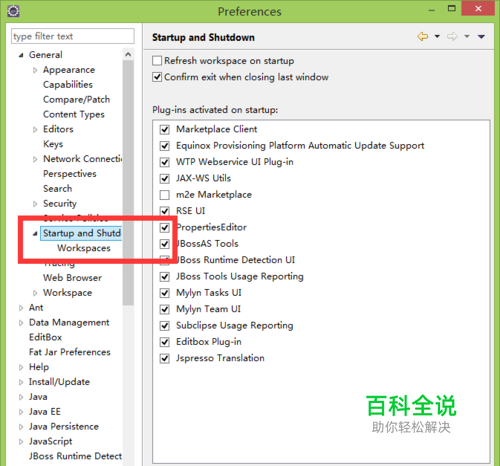Toggle Subclipse Usage Reporting checkbox
This screenshot has width=500, height=466.
165,326
